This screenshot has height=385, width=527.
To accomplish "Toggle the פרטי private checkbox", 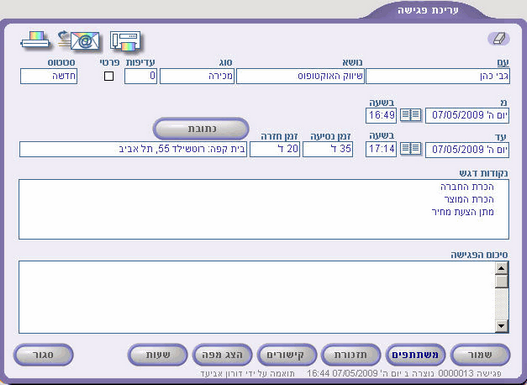I will click(109, 76).
